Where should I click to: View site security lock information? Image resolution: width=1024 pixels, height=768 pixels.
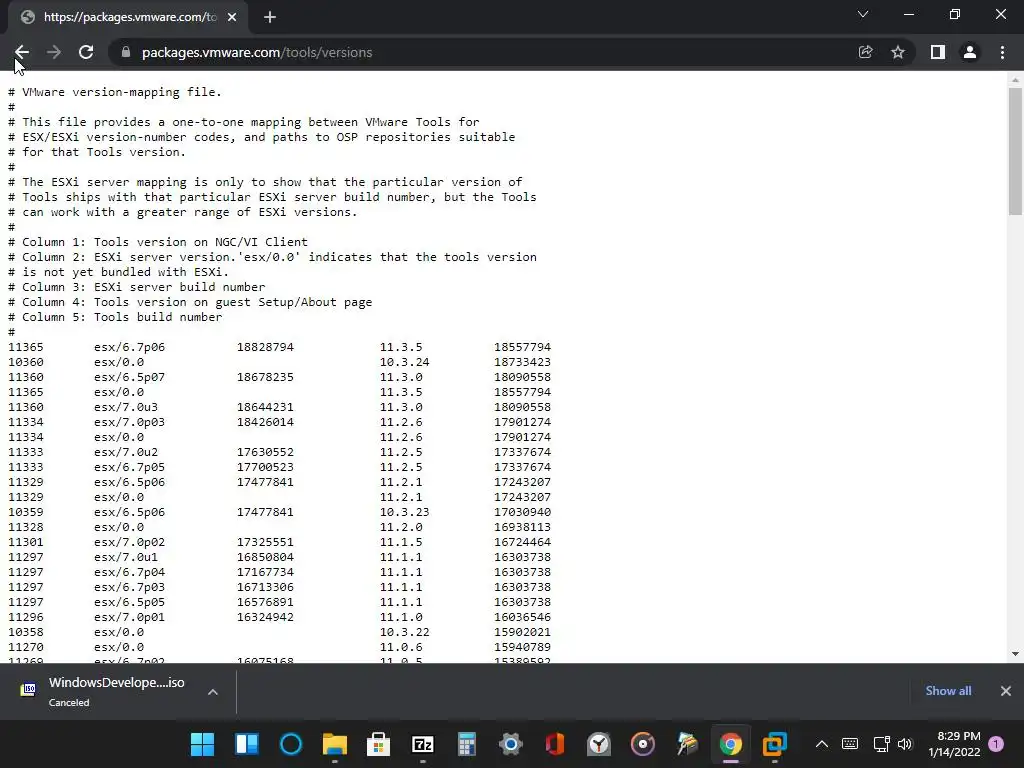126,52
